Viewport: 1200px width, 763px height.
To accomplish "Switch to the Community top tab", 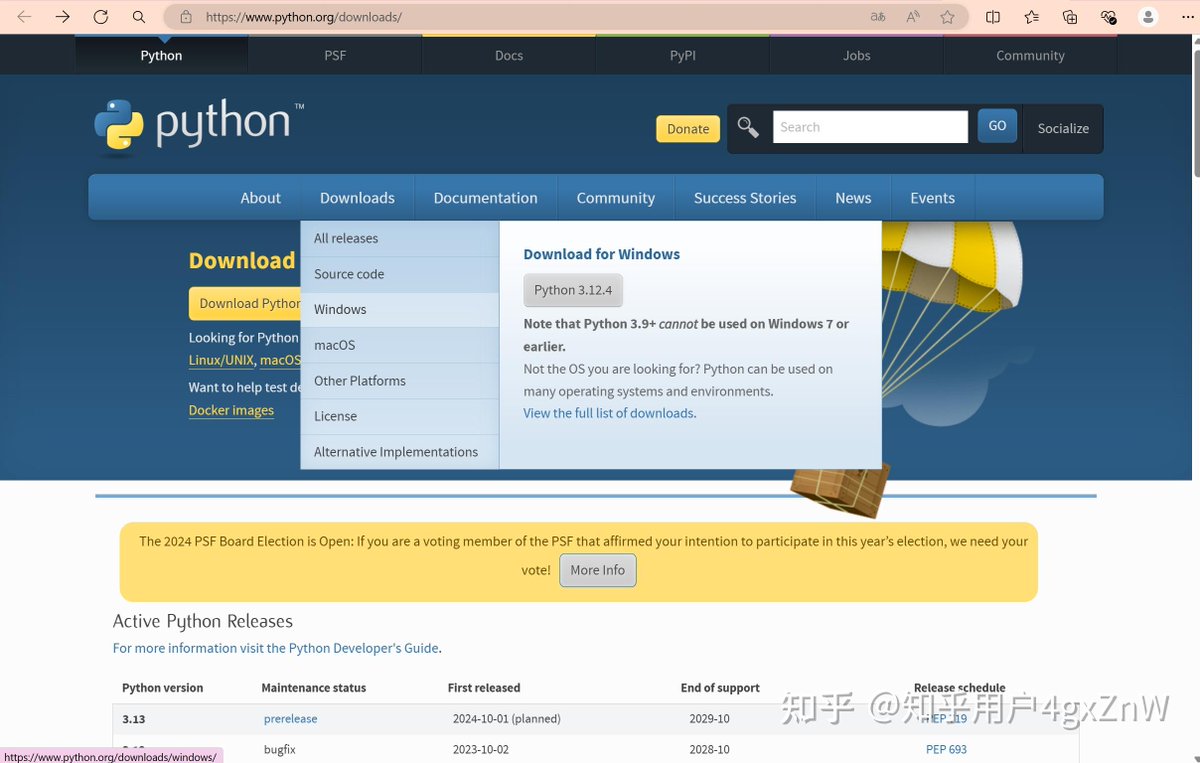I will 1030,55.
